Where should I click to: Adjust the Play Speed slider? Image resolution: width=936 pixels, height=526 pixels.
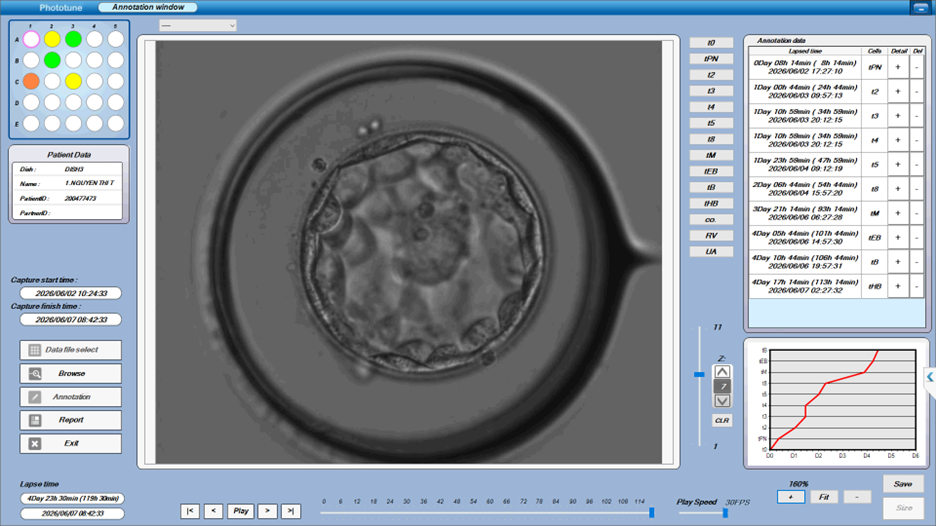725,513
